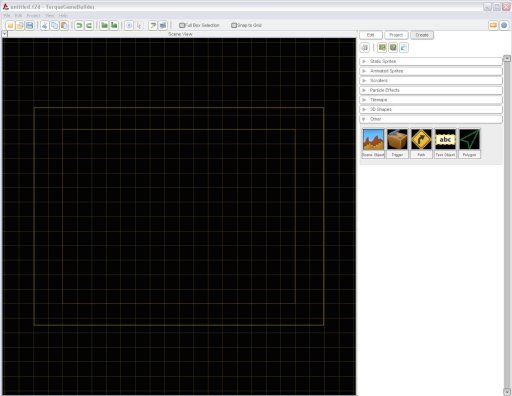Screen dimensions: 512x396
Task: Click the Undo green arrow icon
Action: [79, 25]
